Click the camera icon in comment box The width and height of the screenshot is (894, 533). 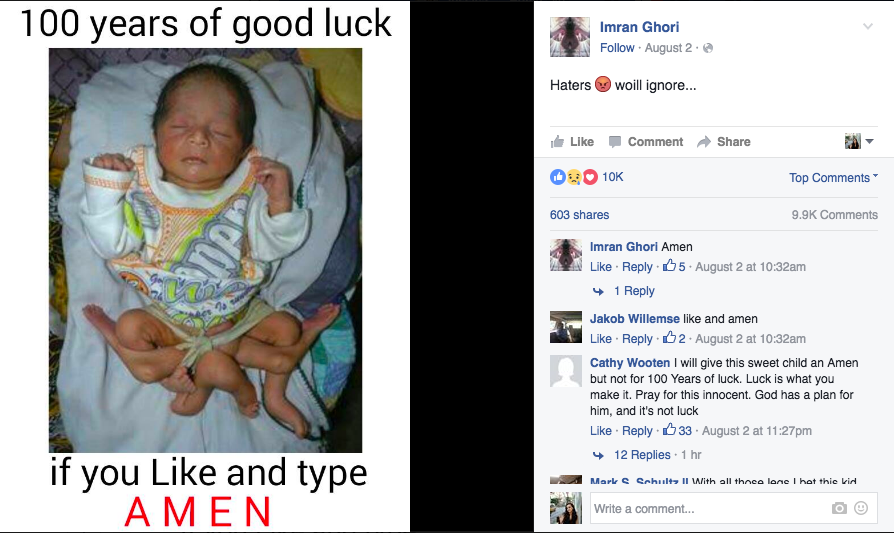(x=839, y=508)
